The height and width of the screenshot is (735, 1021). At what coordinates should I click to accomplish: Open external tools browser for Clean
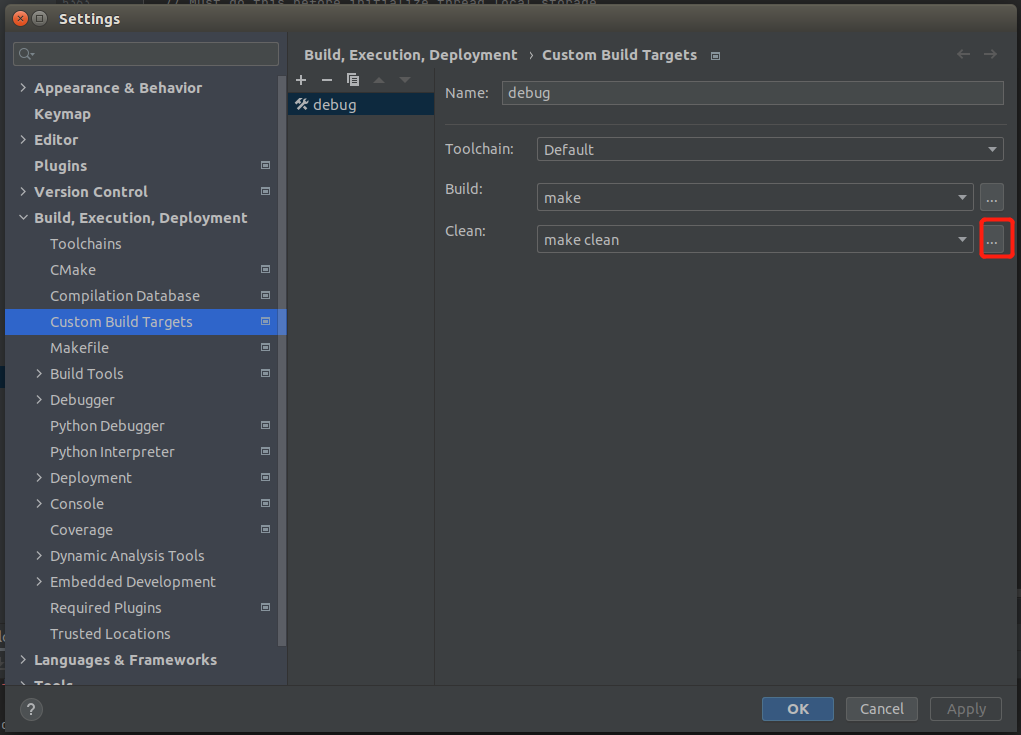tap(991, 240)
